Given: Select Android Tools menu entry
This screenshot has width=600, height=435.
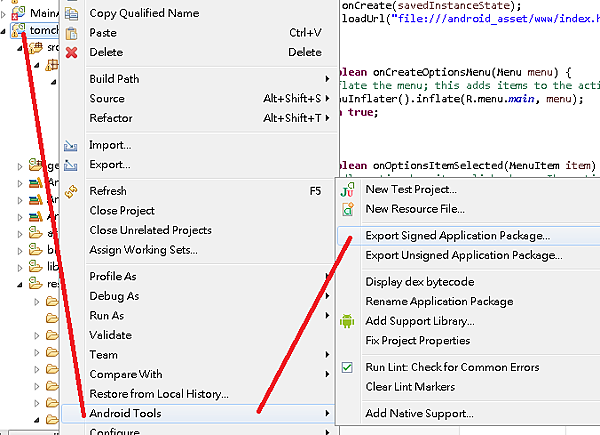Looking at the screenshot, I should [x=198, y=414].
